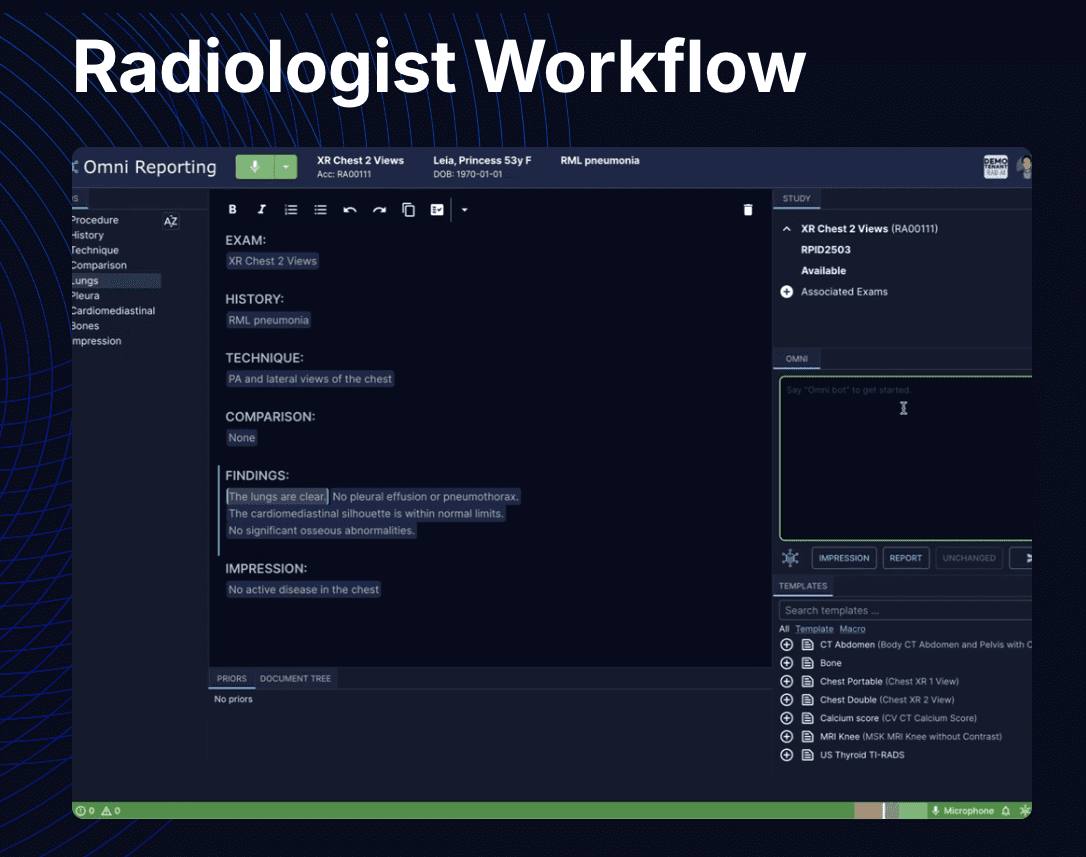Image resolution: width=1086 pixels, height=857 pixels.
Task: Click the IMPRESSION button
Action: pyautogui.click(x=843, y=558)
